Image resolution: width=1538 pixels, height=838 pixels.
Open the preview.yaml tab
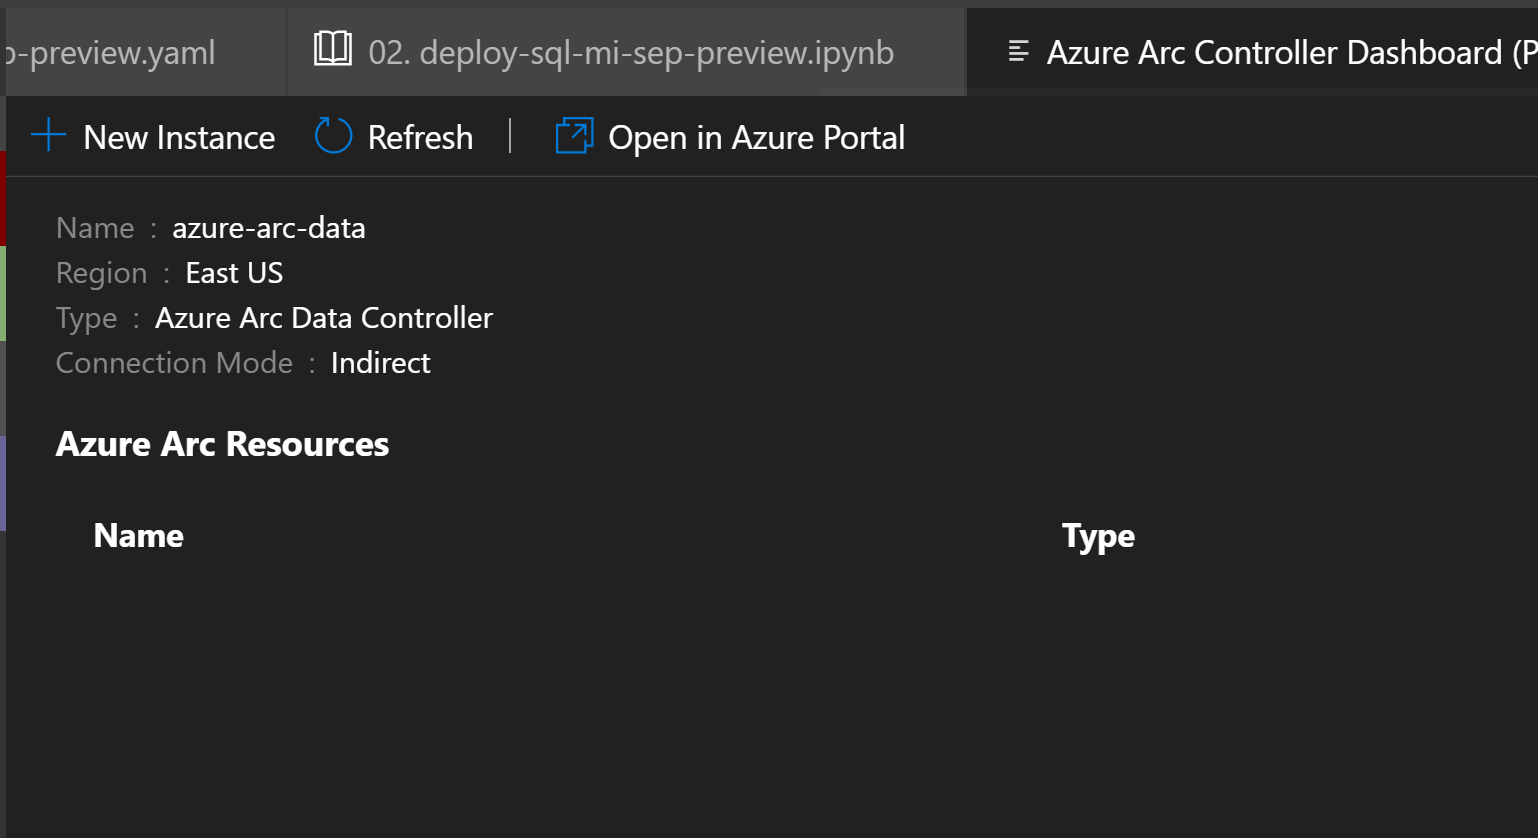110,50
